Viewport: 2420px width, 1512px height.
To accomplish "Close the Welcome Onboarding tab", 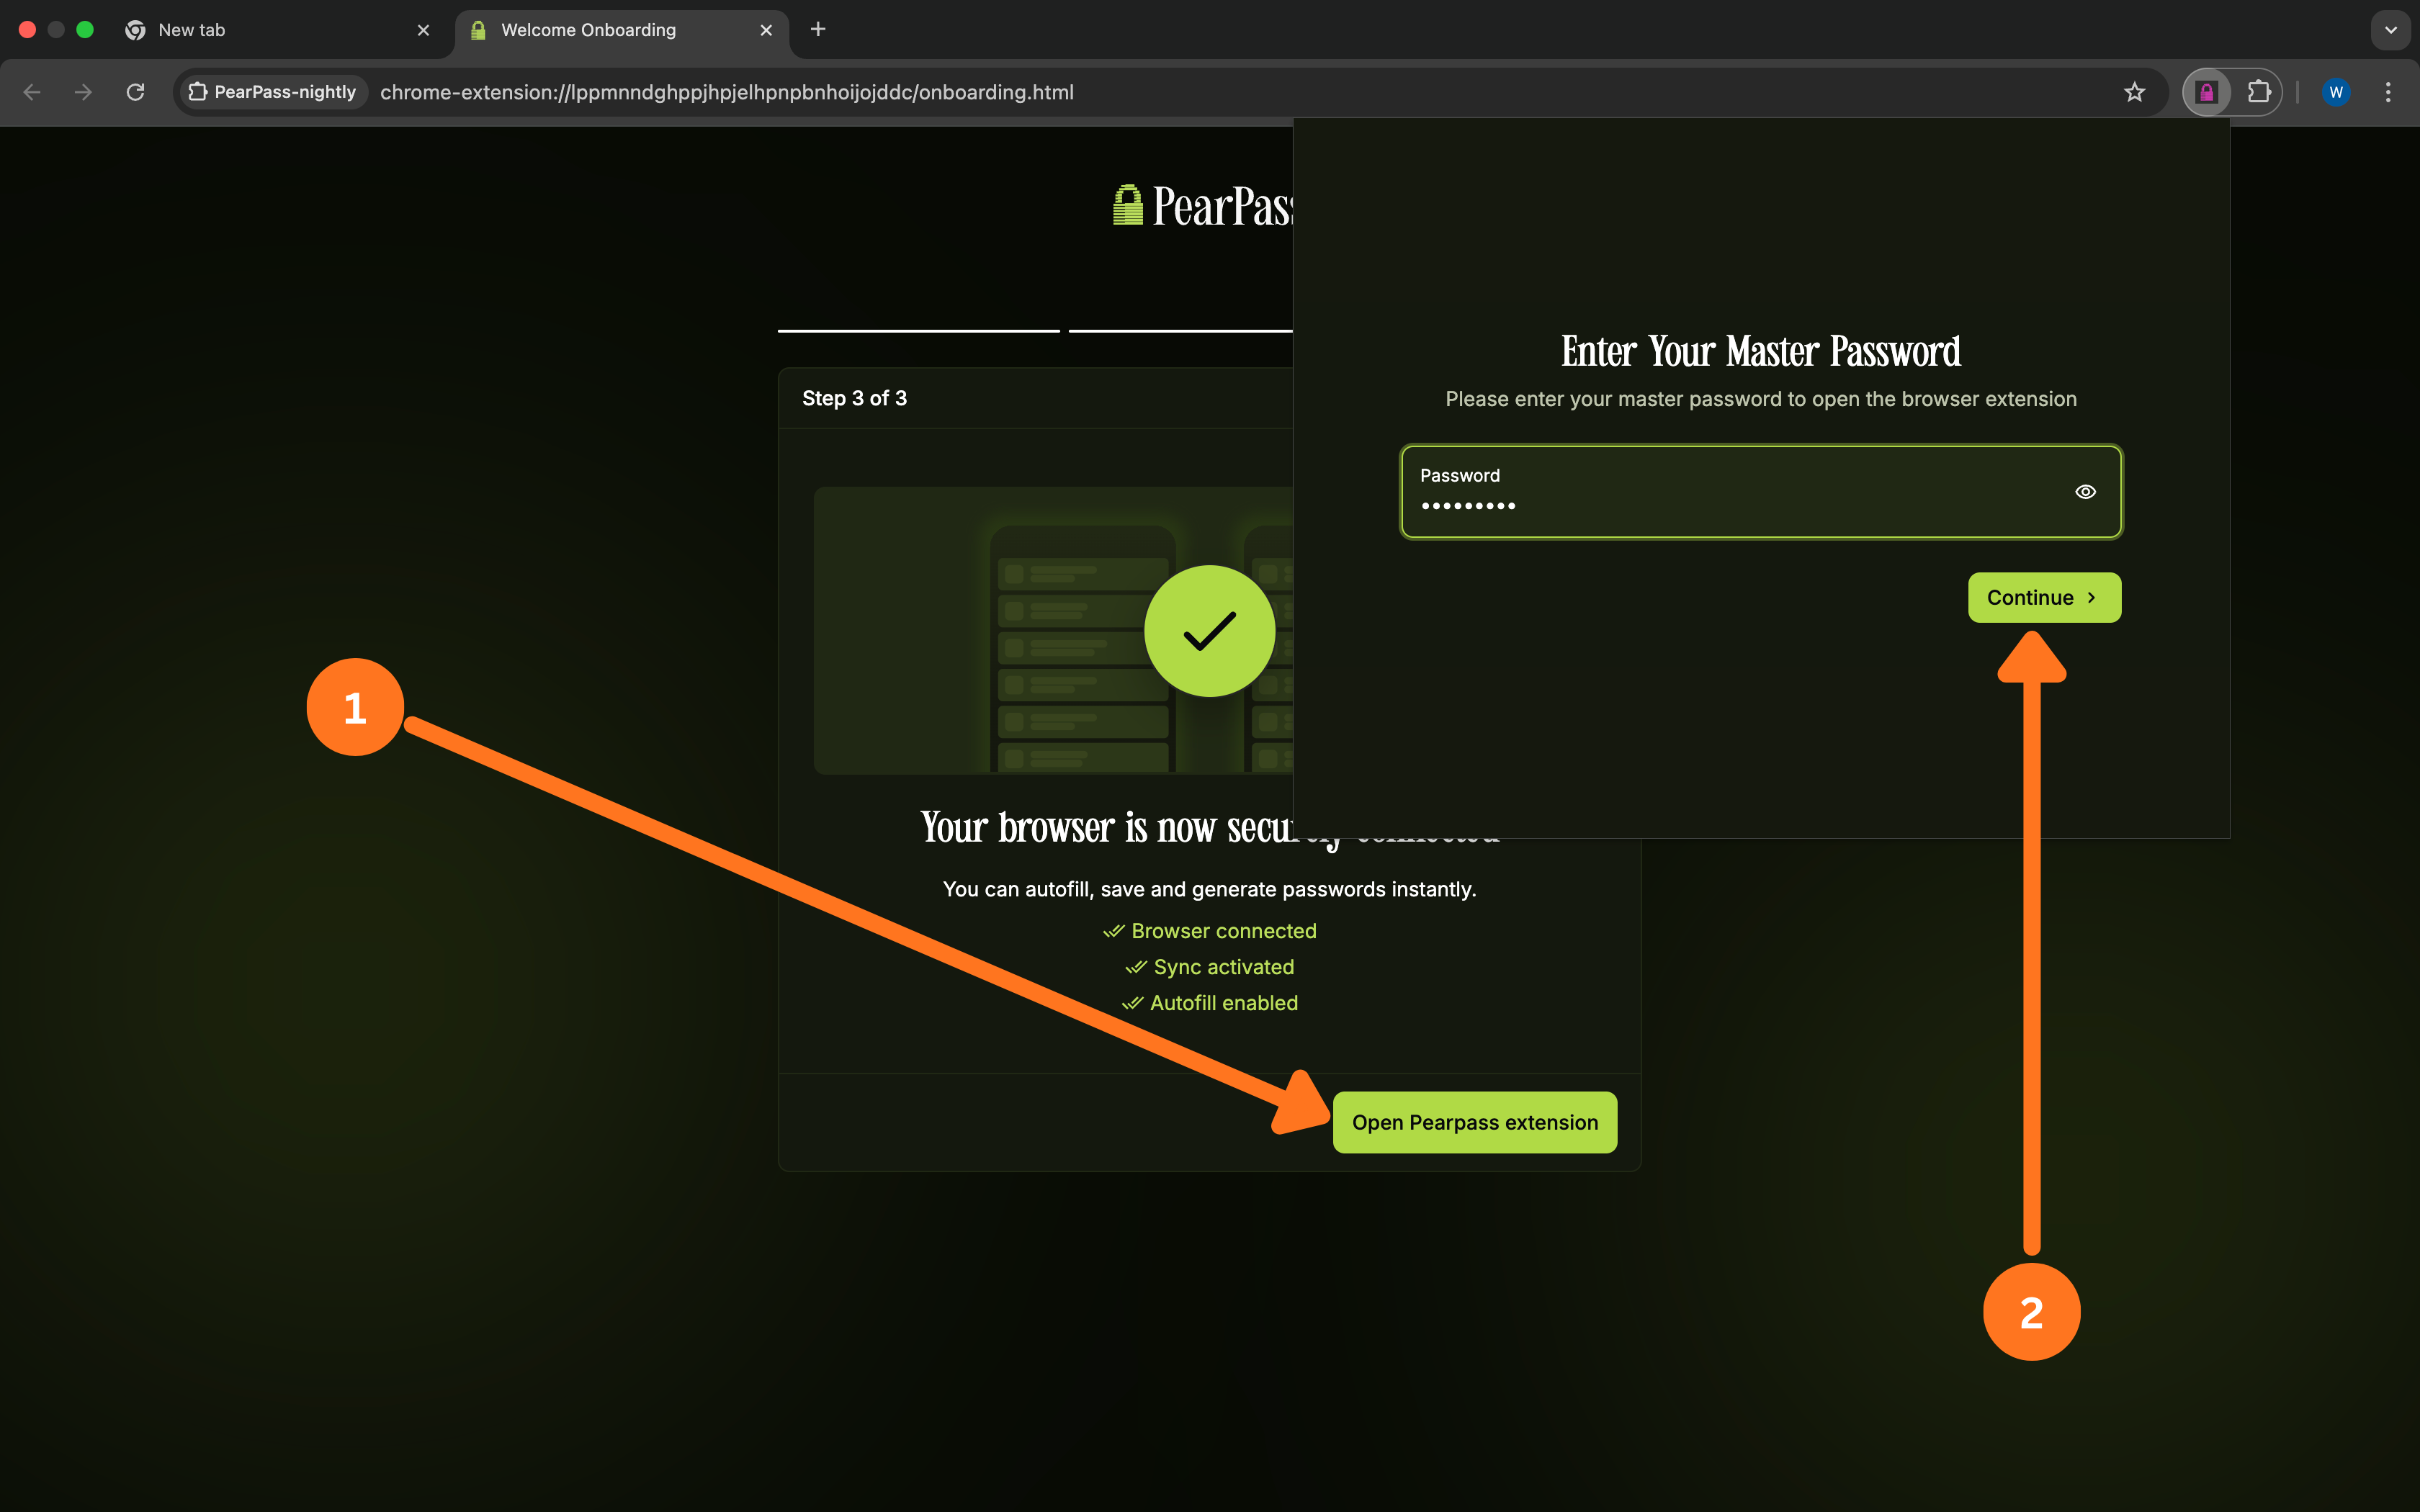I will [766, 30].
